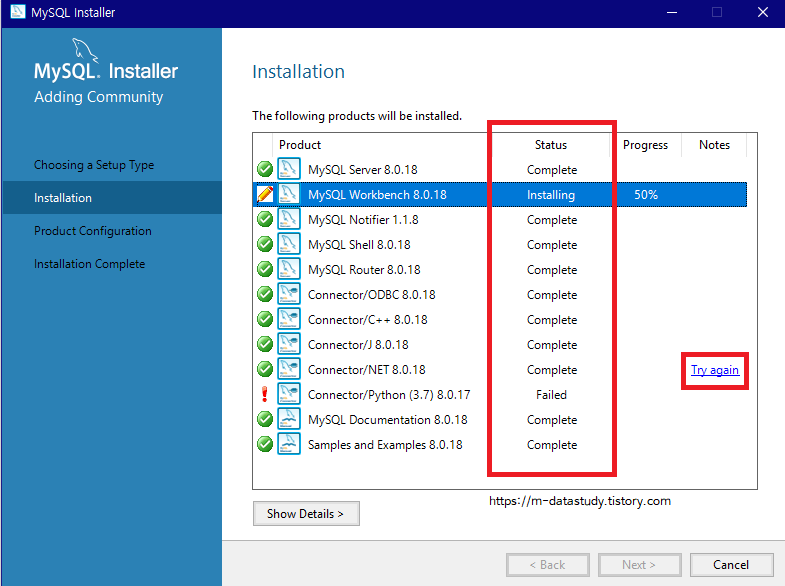Click the Connector/NET 8.0.18 product icon
Screen dimensions: 785x586
(289, 369)
